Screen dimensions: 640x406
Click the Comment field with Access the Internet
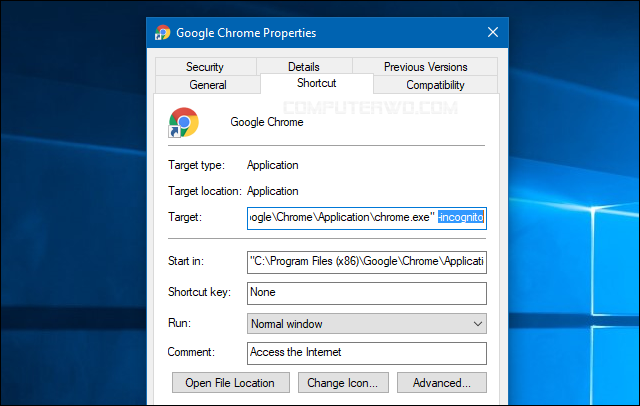[x=367, y=353]
